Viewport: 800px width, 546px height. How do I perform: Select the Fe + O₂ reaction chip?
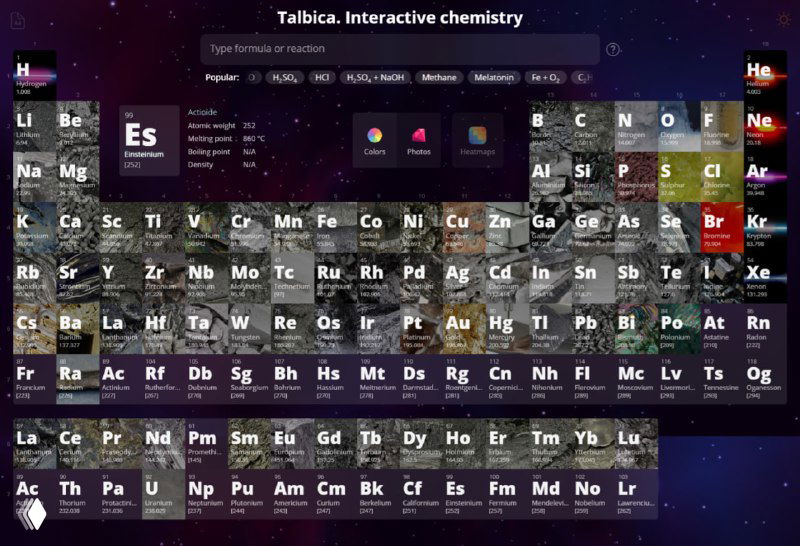(x=547, y=77)
